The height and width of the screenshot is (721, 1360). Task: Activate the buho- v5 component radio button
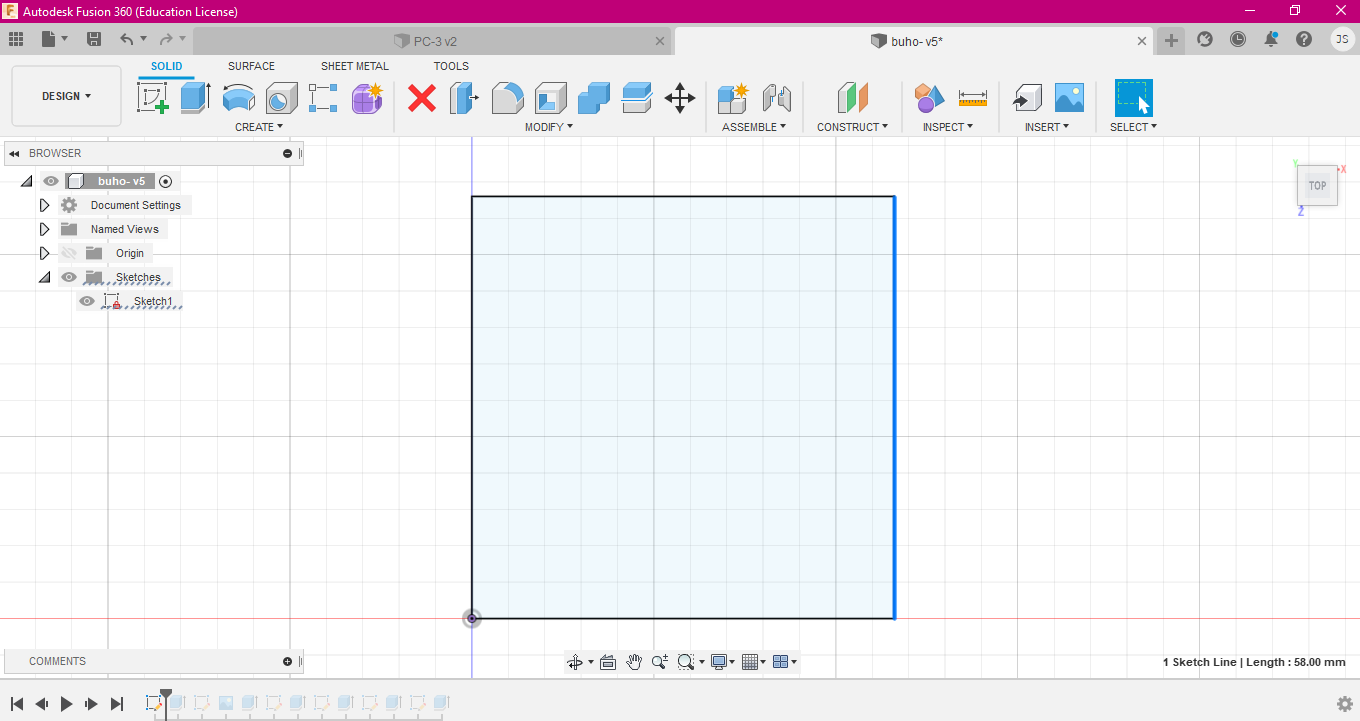point(166,181)
